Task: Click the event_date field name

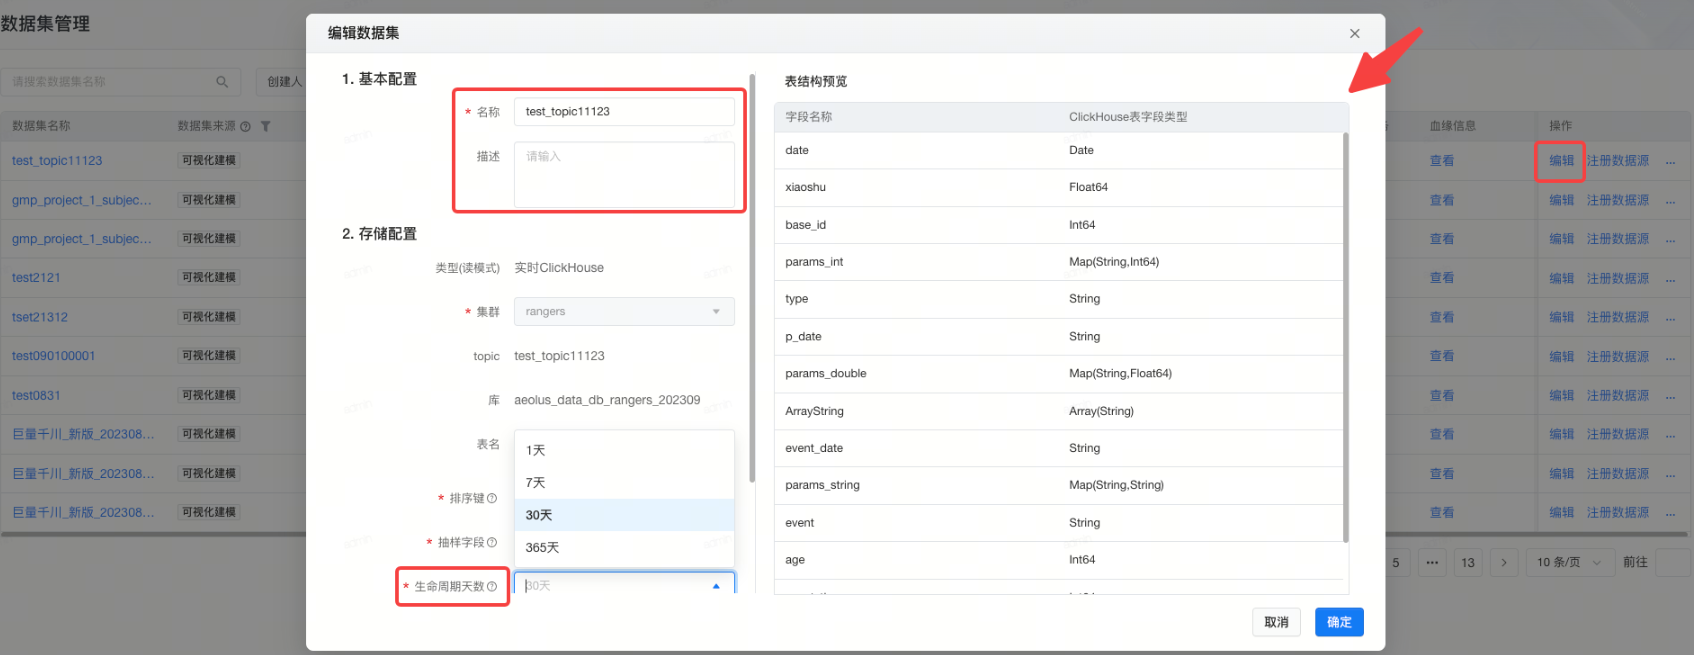Action: click(x=814, y=448)
